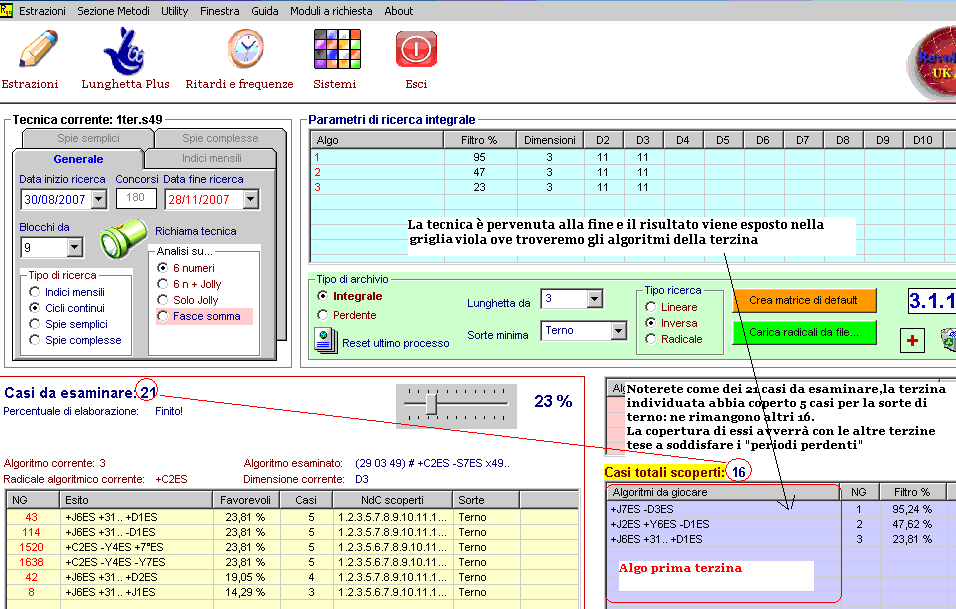
Task: Click the NG column header in results grid
Action: pos(32,500)
